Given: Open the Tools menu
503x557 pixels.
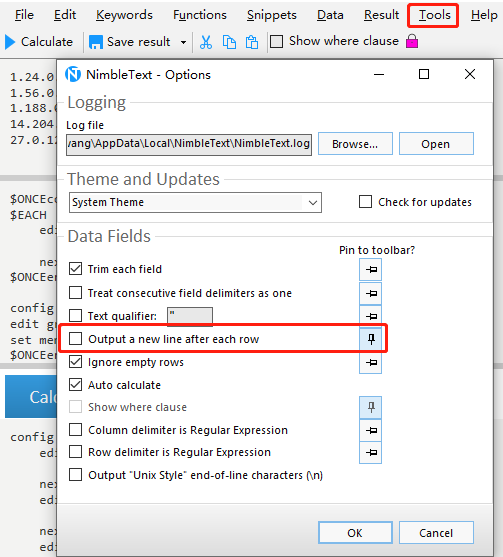Looking at the screenshot, I should pyautogui.click(x=434, y=15).
